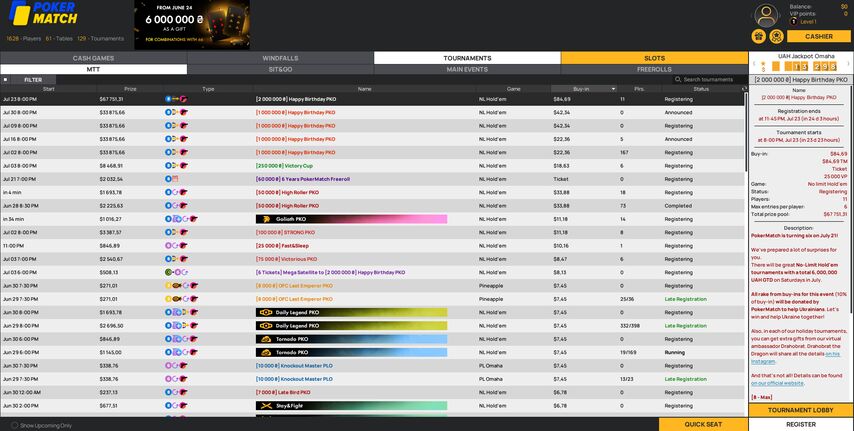Open the gift box bonuses icon
The width and height of the screenshot is (854, 431).
coord(759,37)
